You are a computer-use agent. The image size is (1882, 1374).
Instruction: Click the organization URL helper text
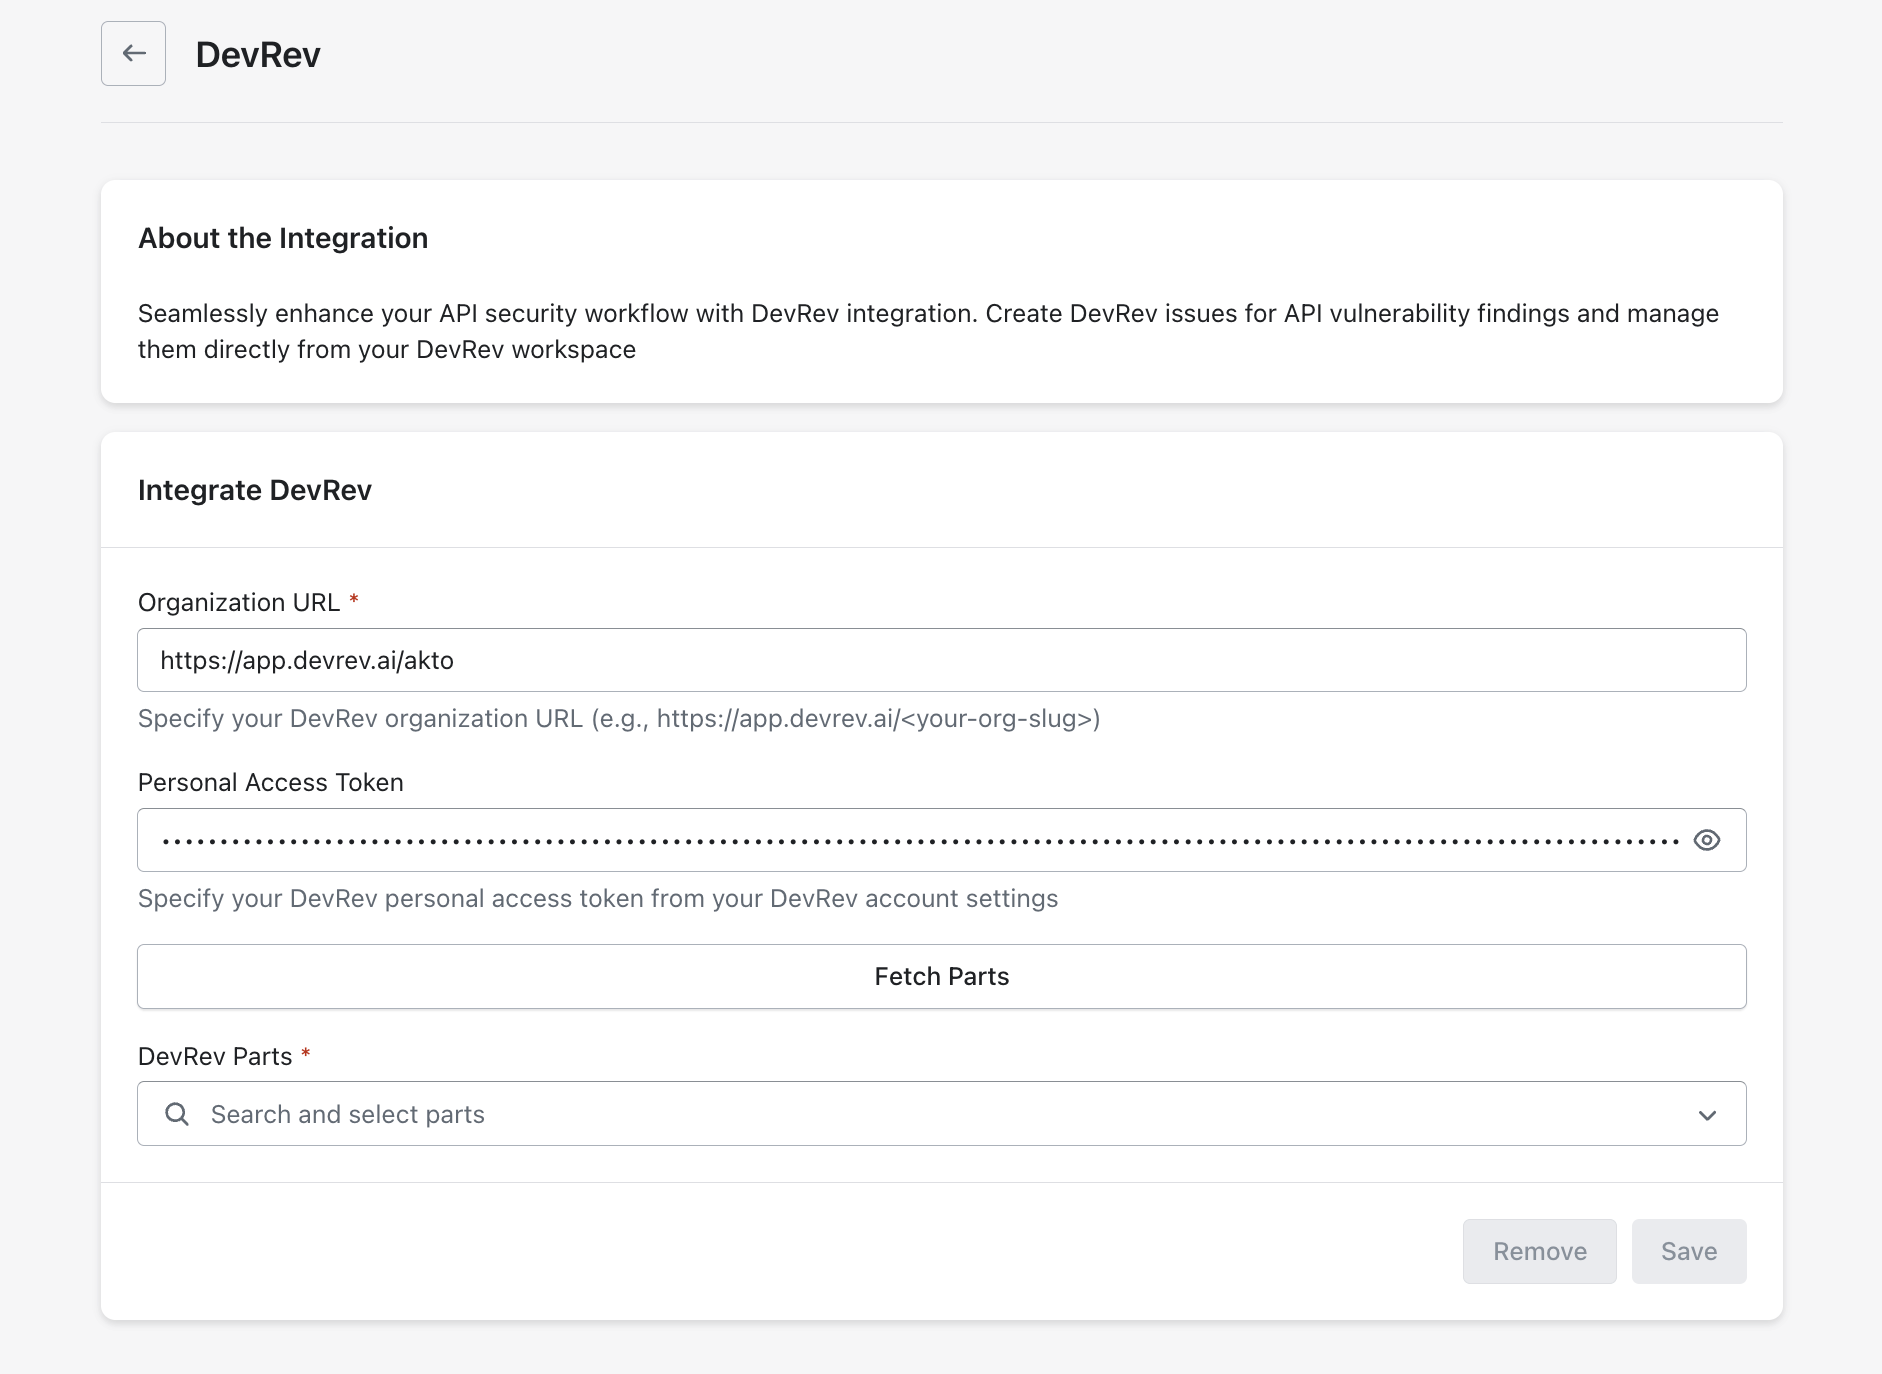click(619, 719)
